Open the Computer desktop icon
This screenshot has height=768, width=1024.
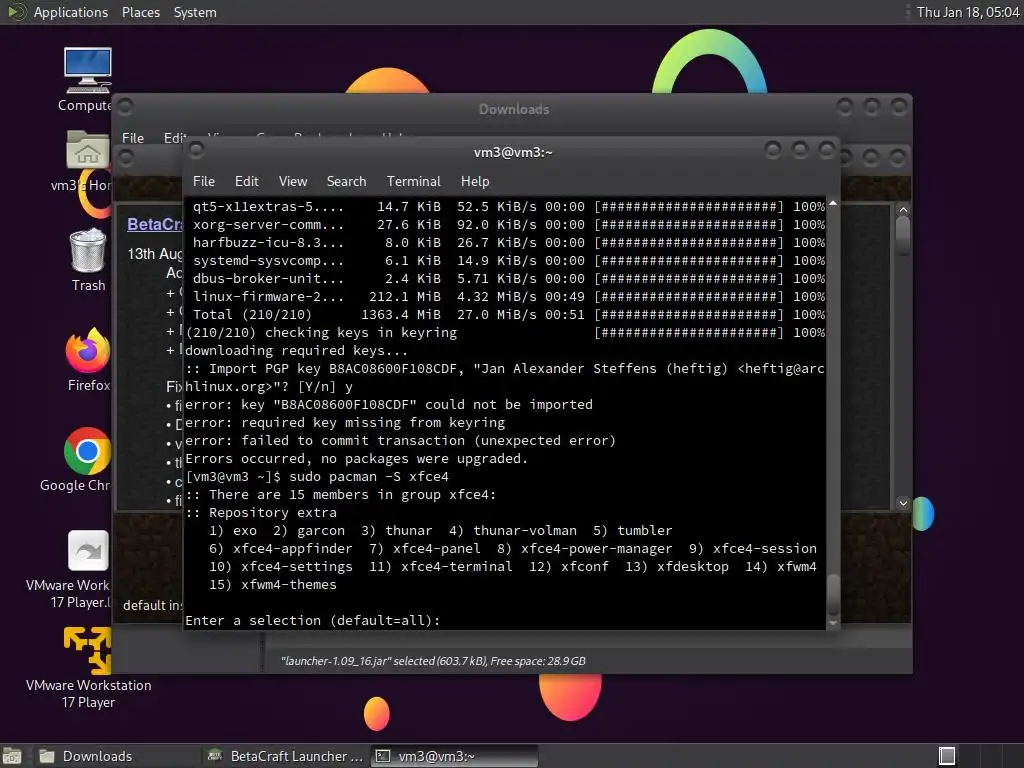click(88, 71)
